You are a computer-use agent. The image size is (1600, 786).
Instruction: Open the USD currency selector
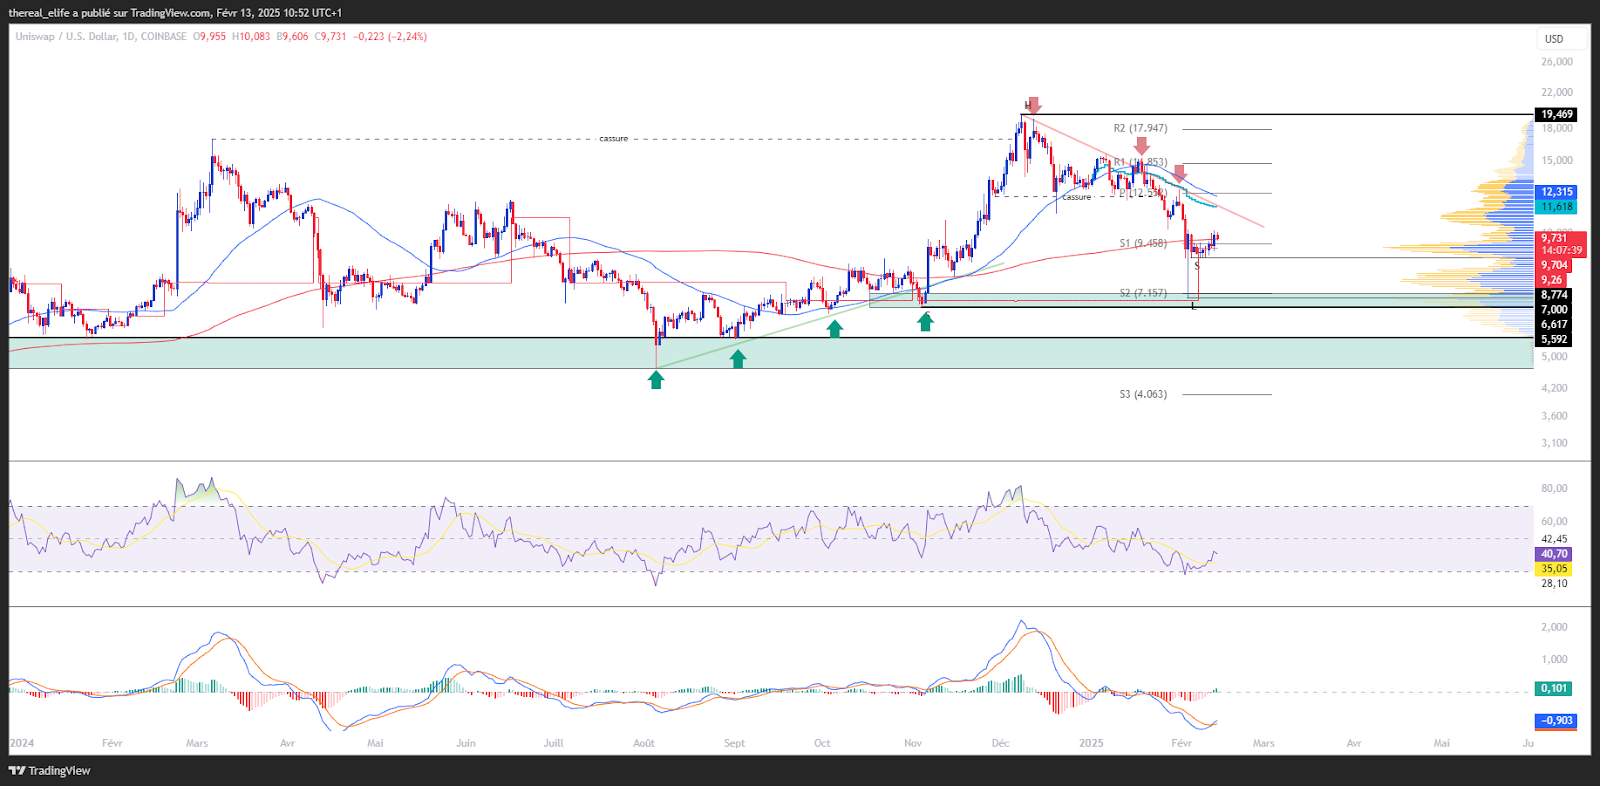tap(1554, 39)
